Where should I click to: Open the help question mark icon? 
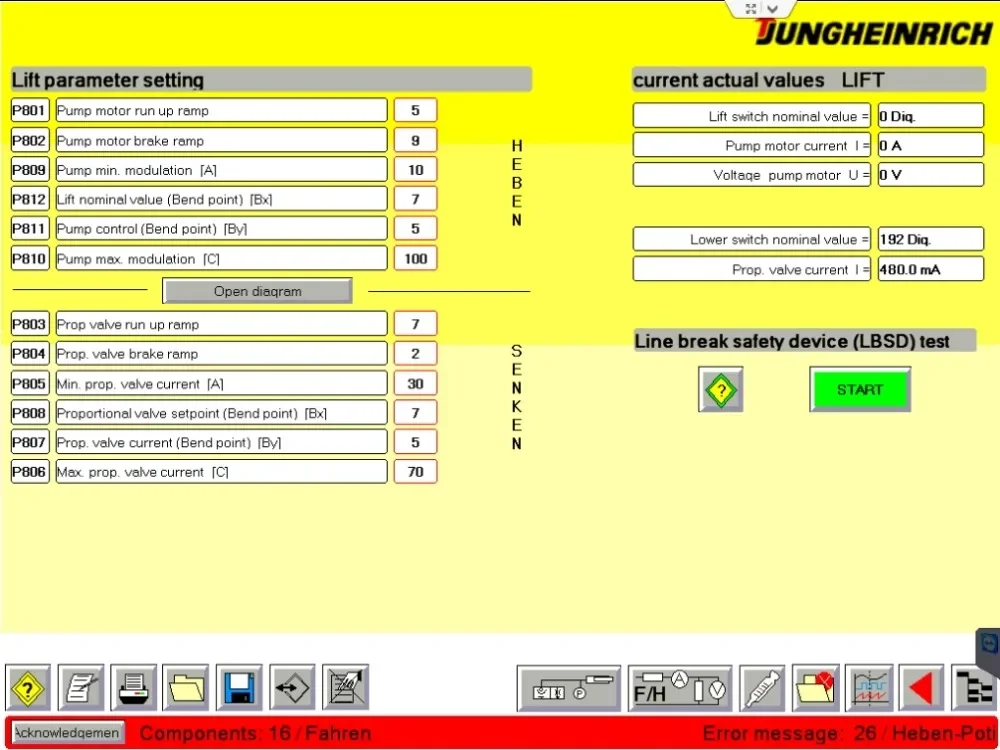click(x=27, y=687)
